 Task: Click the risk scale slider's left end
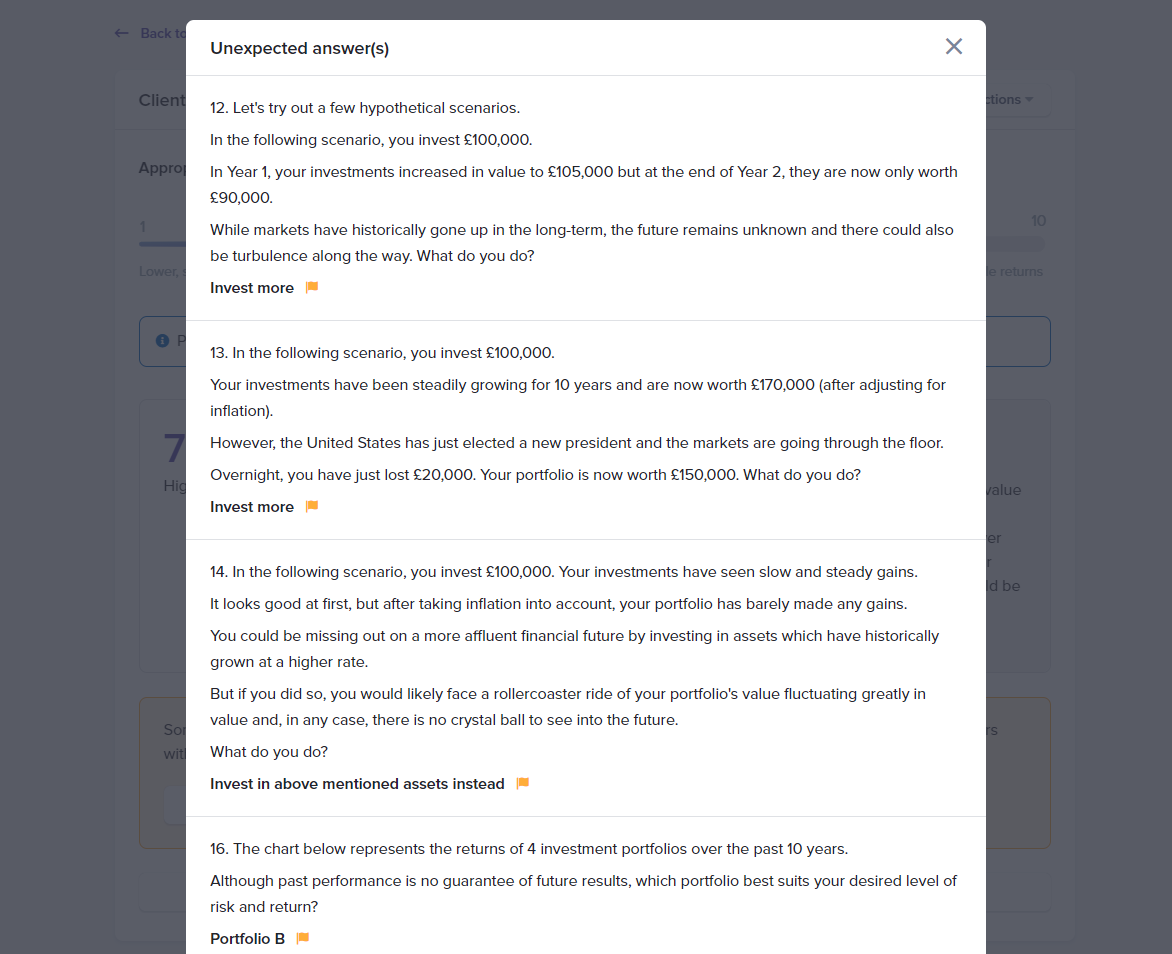(143, 243)
